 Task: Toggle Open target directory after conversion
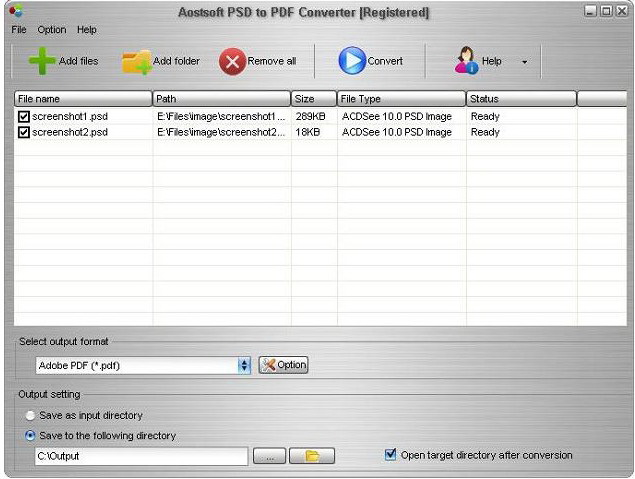tap(390, 454)
